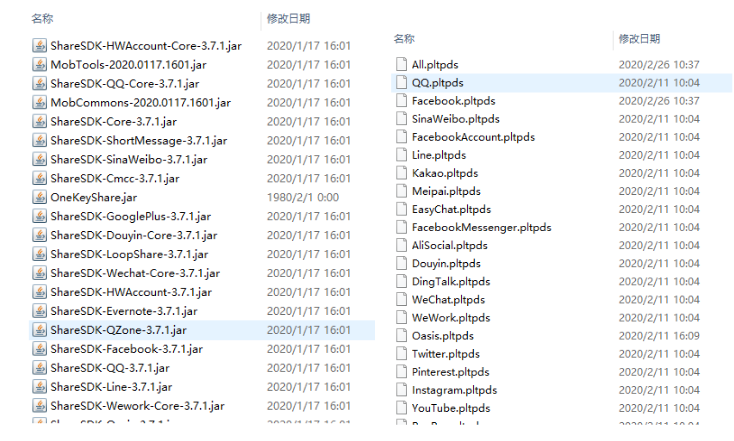Click the 2020/2/11 10:04 date of QQ.pltpds
This screenshot has height=441, width=734.
pyautogui.click(x=659, y=82)
